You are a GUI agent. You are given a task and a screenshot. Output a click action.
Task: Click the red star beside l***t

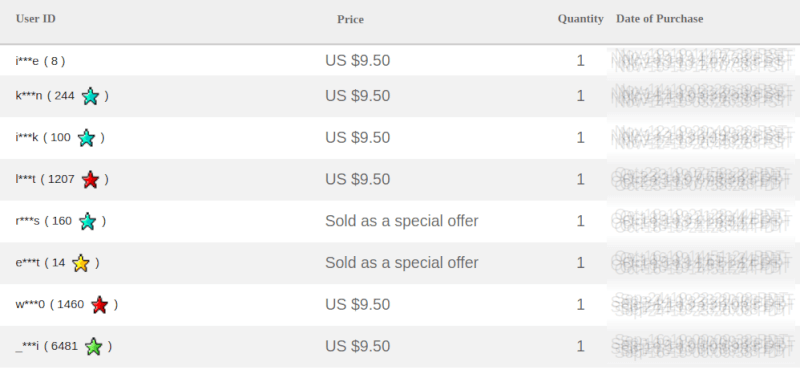click(x=90, y=180)
